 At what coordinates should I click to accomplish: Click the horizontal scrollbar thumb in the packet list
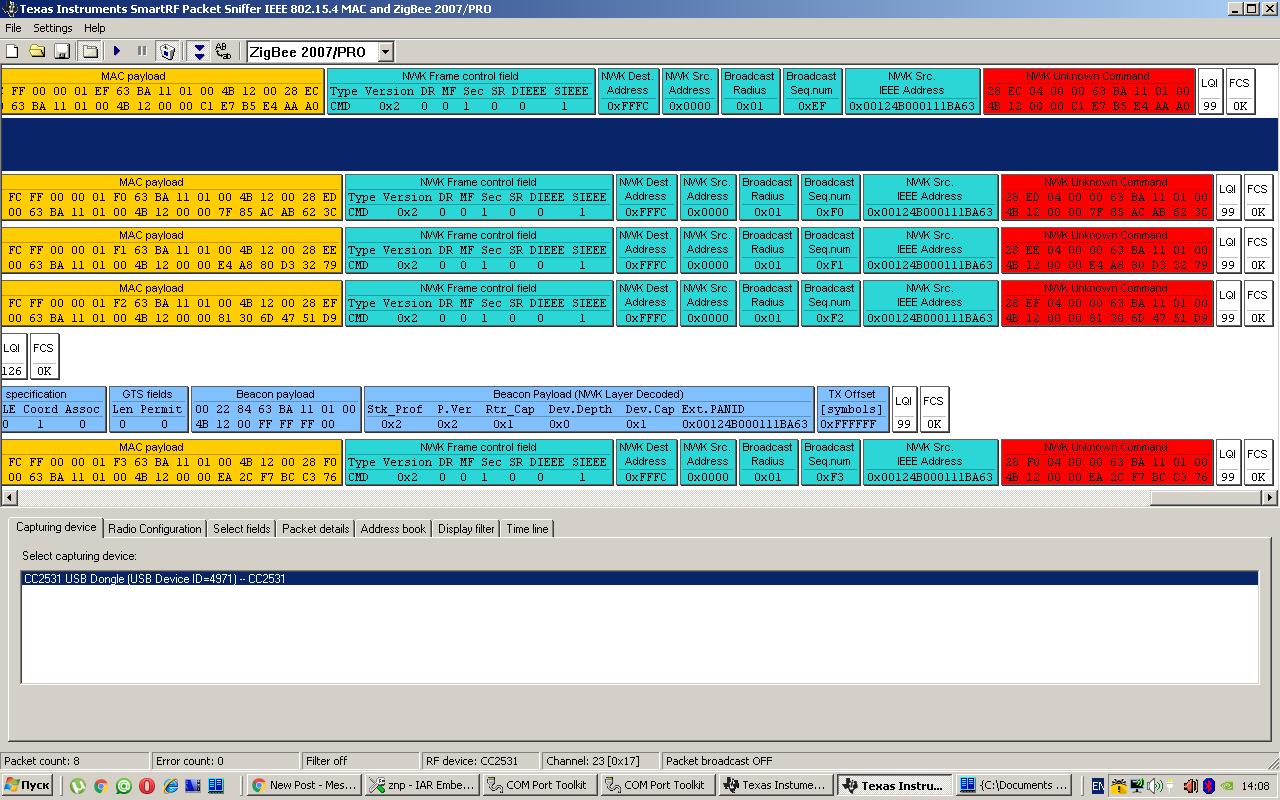click(x=1206, y=497)
